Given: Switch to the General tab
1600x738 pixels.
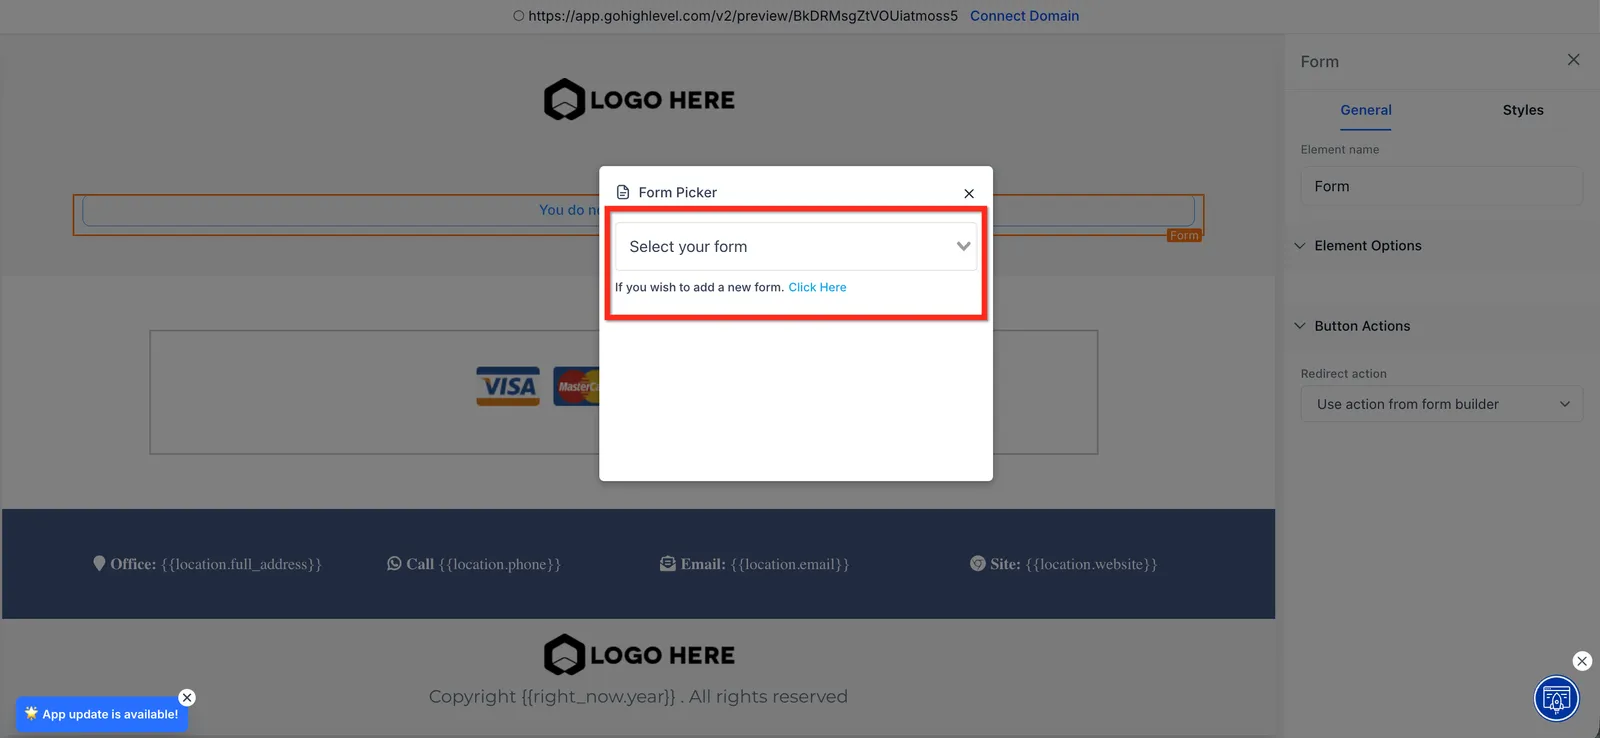Looking at the screenshot, I should pos(1365,110).
